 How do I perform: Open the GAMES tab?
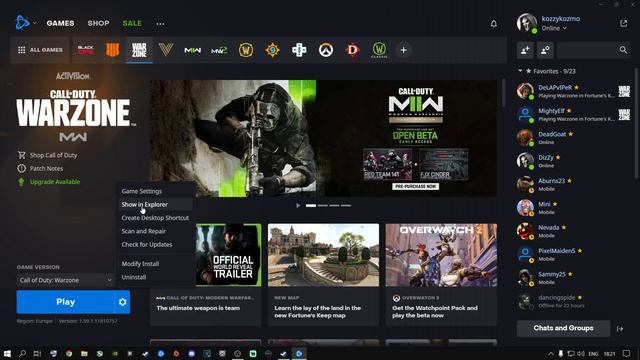point(60,23)
